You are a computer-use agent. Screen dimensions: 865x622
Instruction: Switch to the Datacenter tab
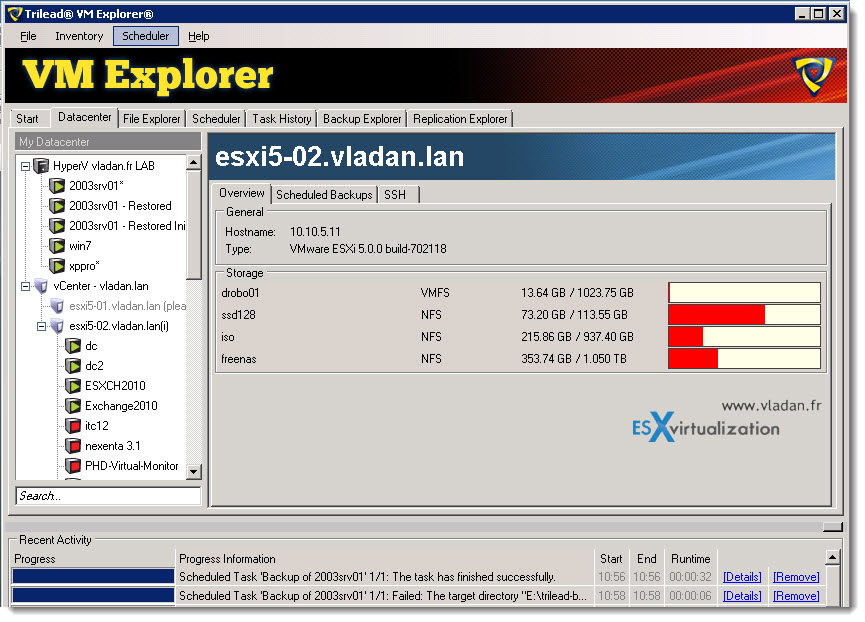(x=84, y=117)
